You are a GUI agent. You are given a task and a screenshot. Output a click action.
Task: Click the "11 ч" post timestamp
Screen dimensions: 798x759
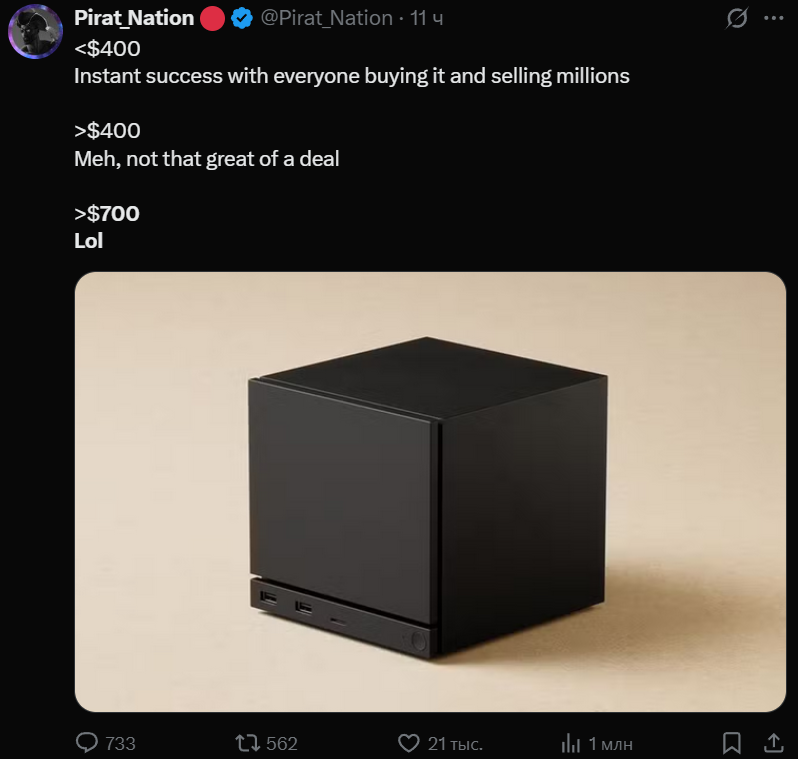click(427, 18)
